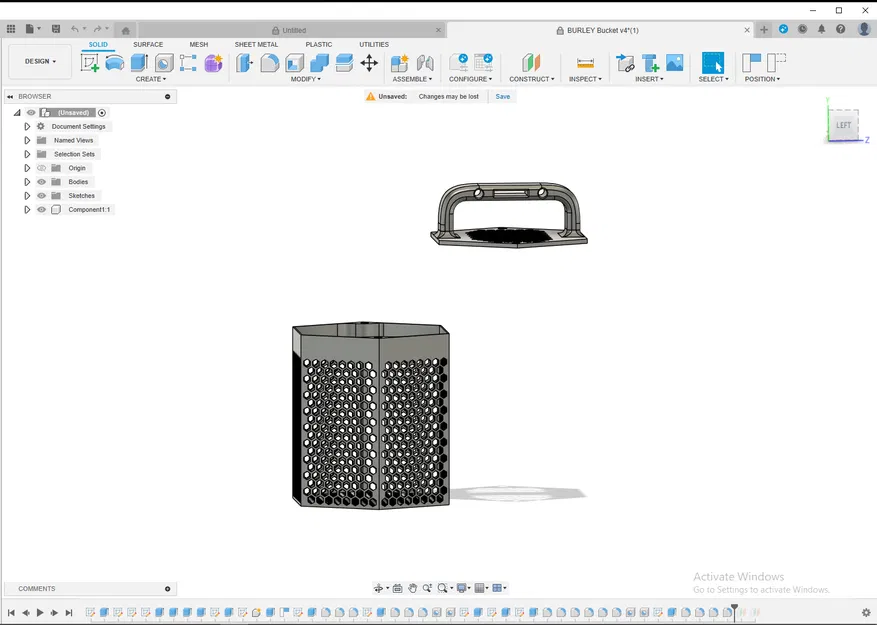877x625 pixels.
Task: Switch to the Untitled document tab
Action: tap(291, 30)
